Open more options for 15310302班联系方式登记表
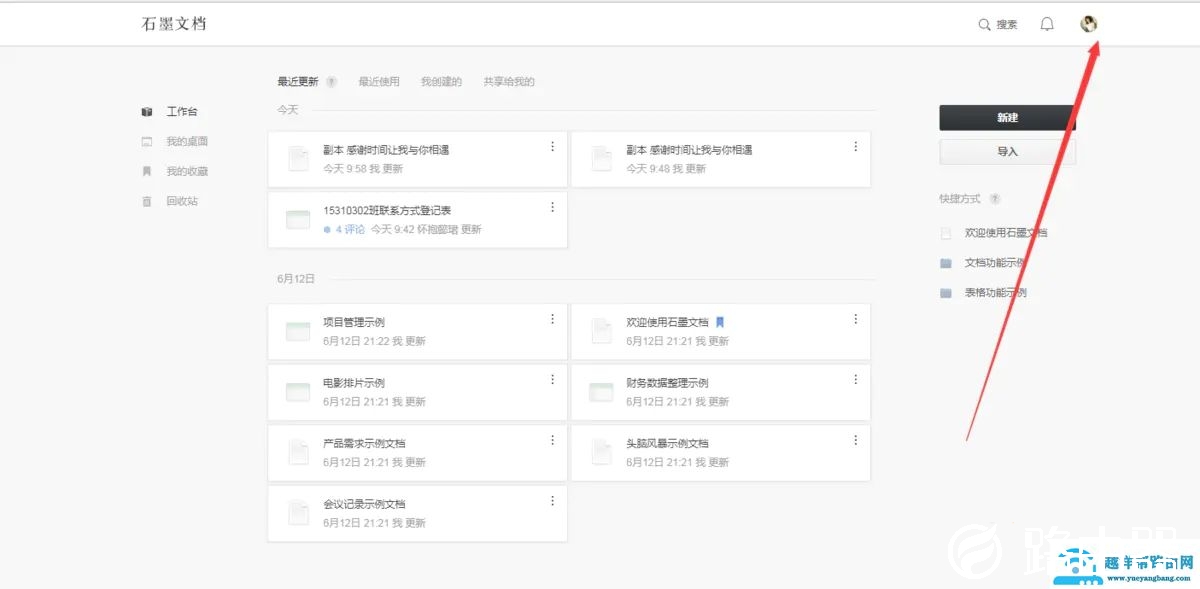The image size is (1200, 589). coord(552,207)
